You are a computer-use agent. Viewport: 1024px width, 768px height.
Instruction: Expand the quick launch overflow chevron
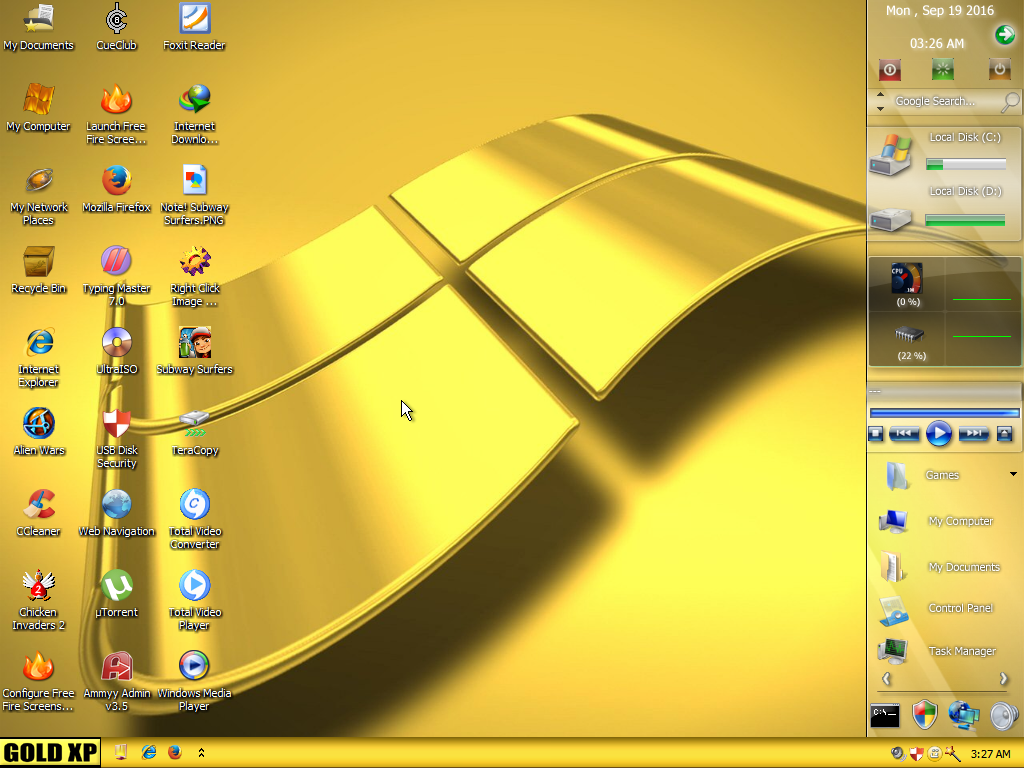[x=201, y=752]
